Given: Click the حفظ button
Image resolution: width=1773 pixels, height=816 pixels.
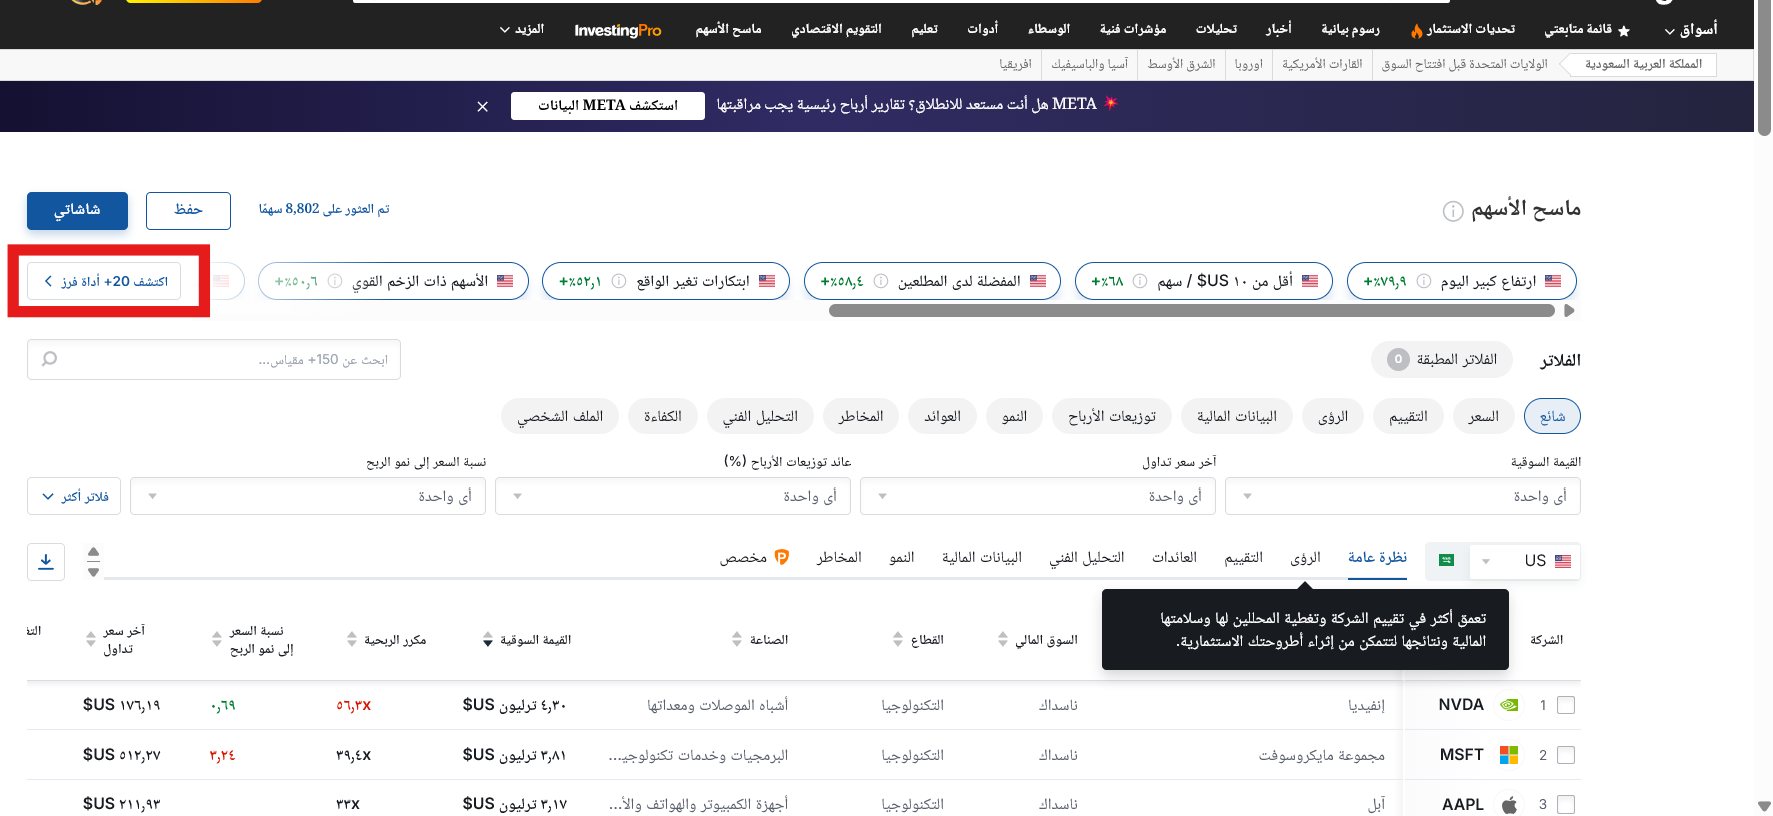Looking at the screenshot, I should (x=188, y=210).
